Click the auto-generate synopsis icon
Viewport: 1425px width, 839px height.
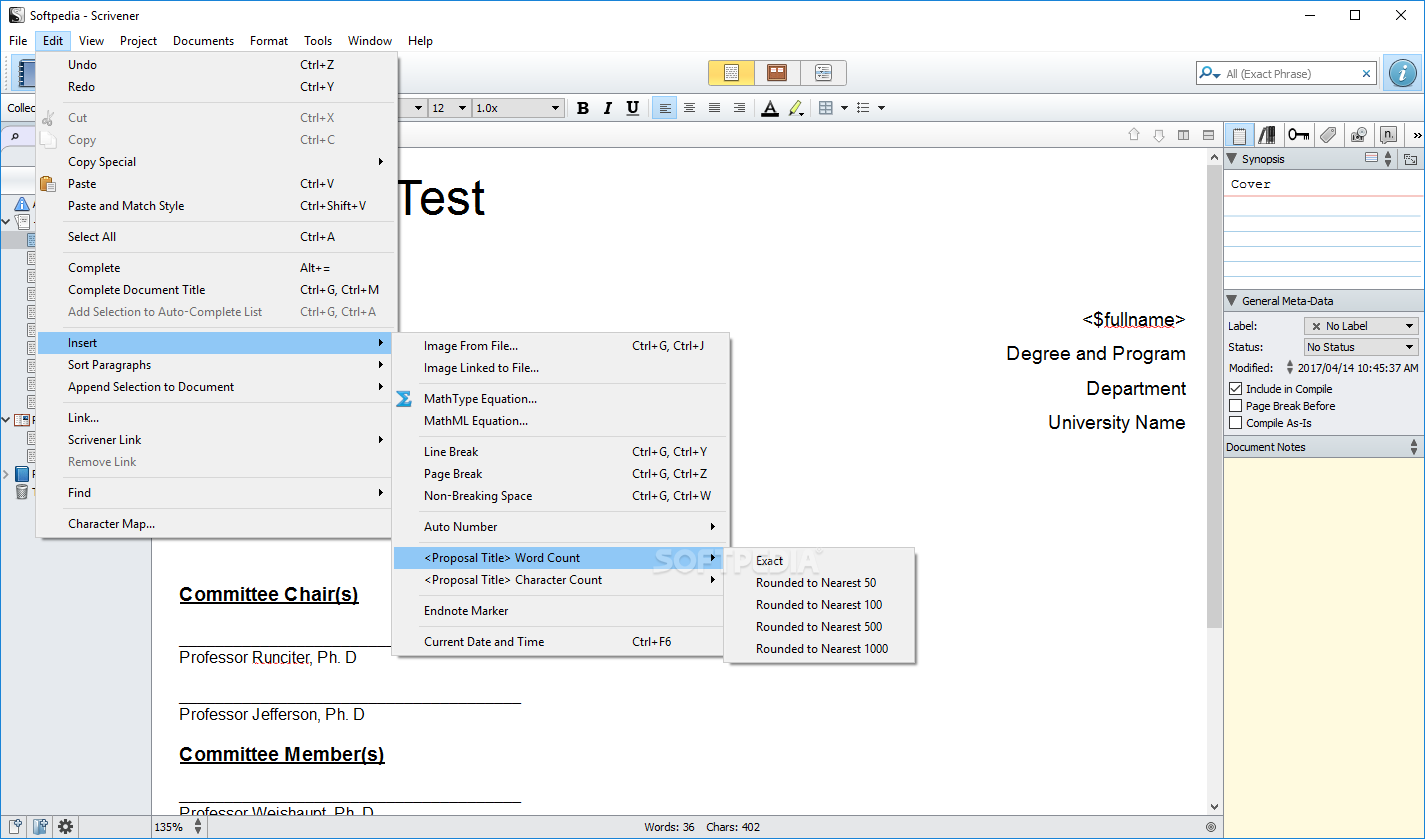click(x=1410, y=159)
